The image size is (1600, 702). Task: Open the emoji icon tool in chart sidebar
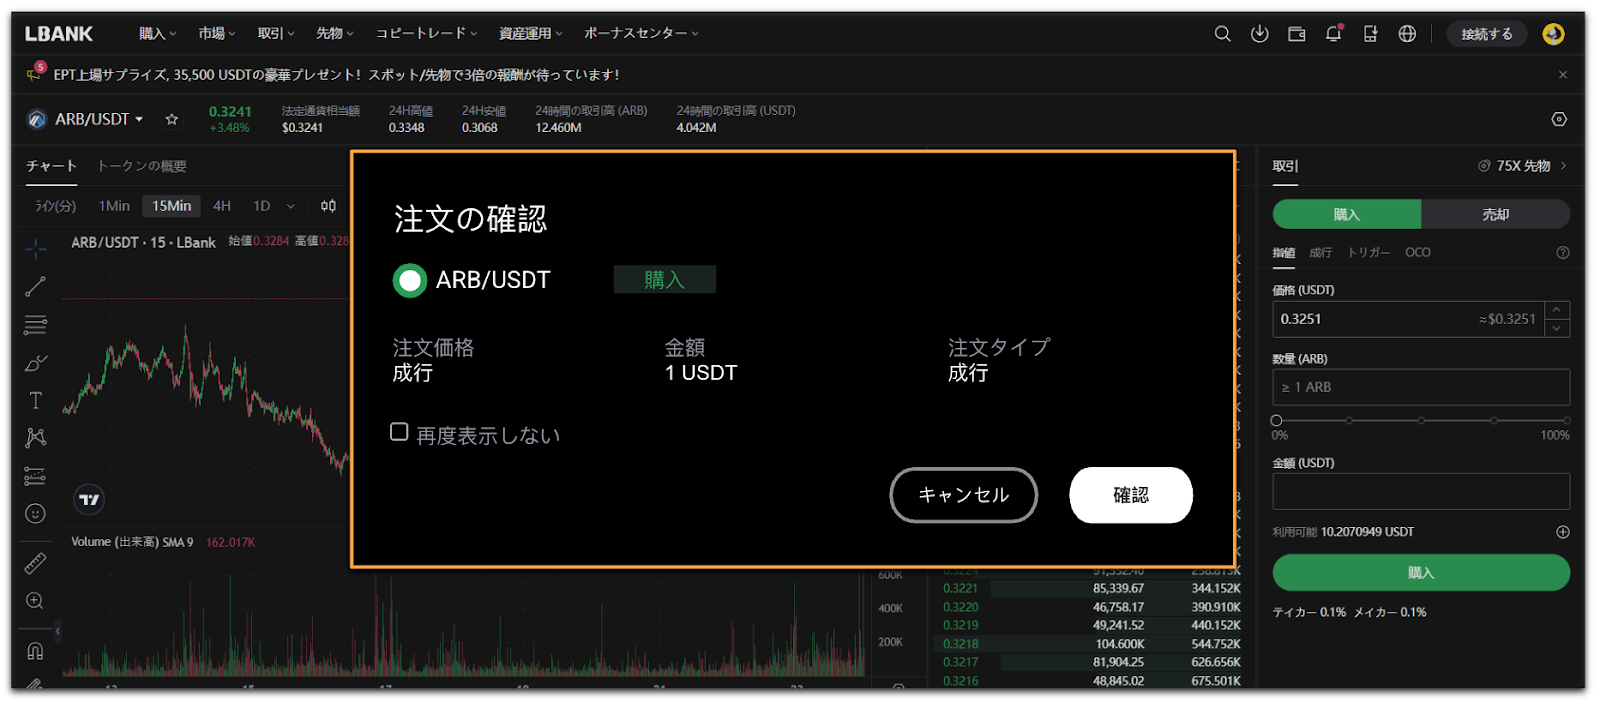[x=35, y=514]
